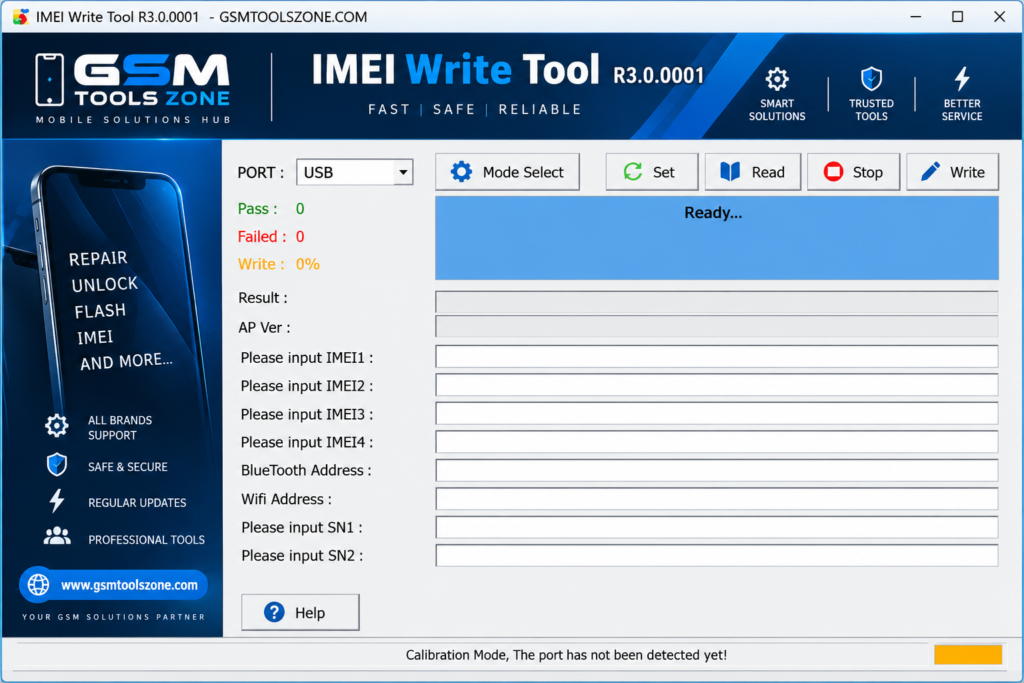Click the 'ALL BRANDS SUPPORT' sidebar text

pyautogui.click(x=120, y=428)
